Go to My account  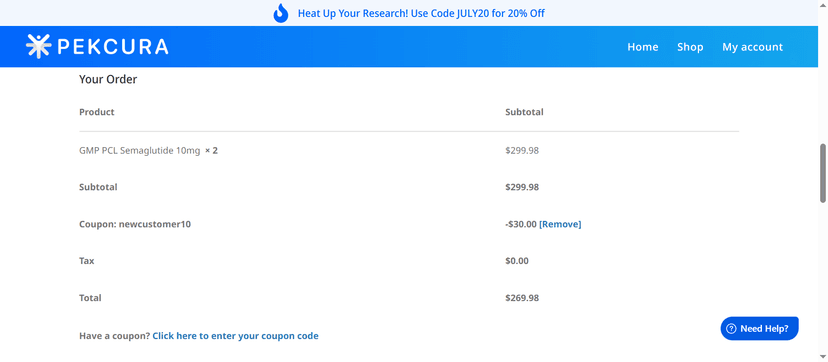point(752,47)
